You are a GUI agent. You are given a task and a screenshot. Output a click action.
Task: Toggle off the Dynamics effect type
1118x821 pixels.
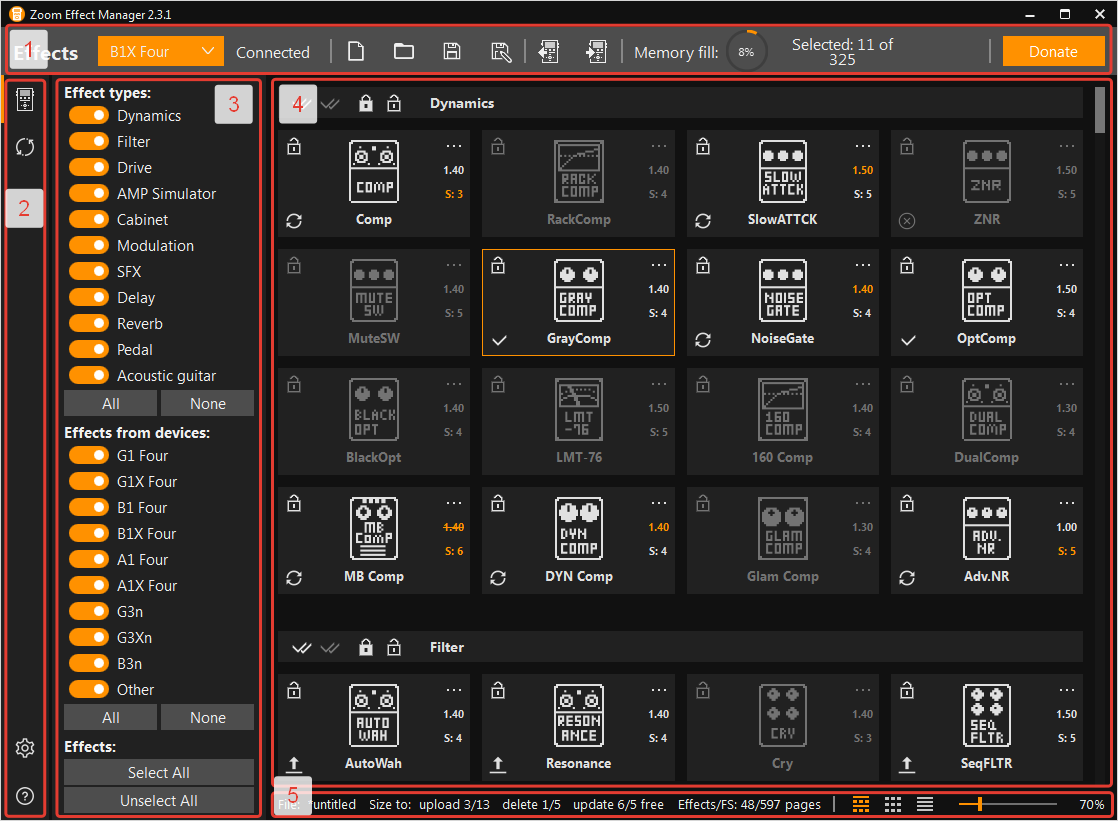88,116
